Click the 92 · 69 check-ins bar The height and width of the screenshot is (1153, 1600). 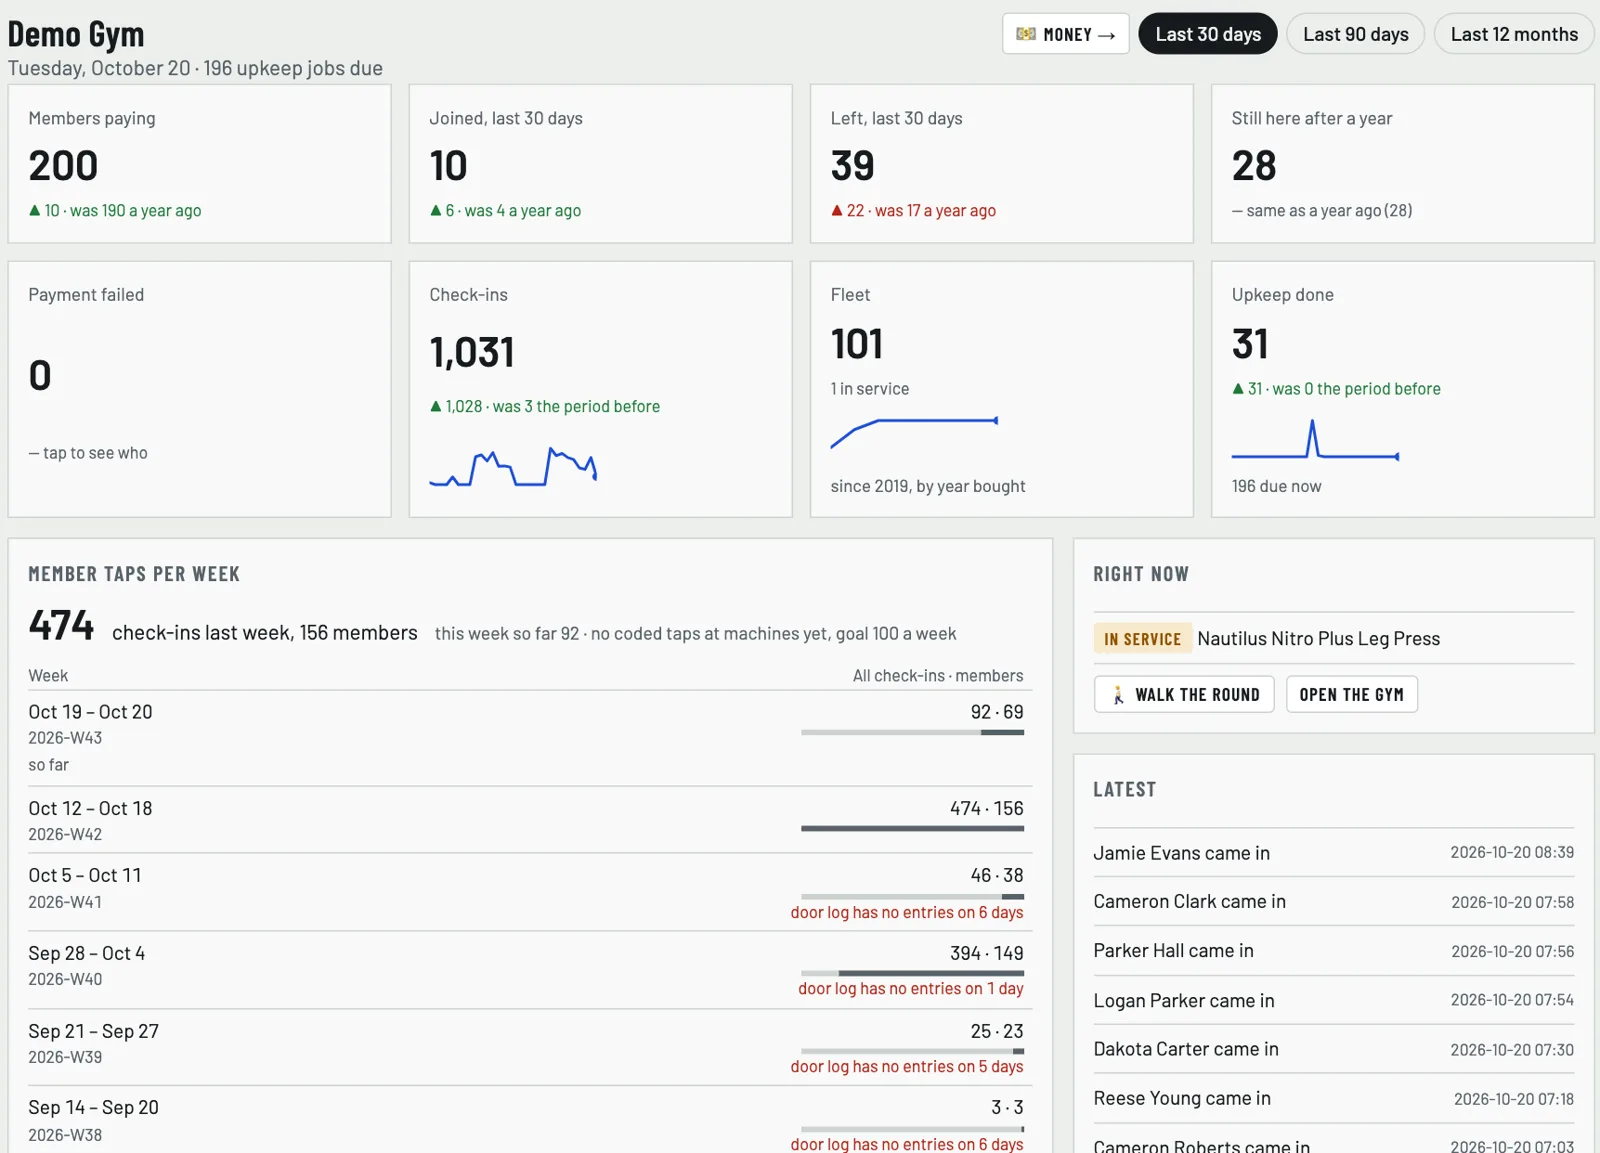(912, 732)
